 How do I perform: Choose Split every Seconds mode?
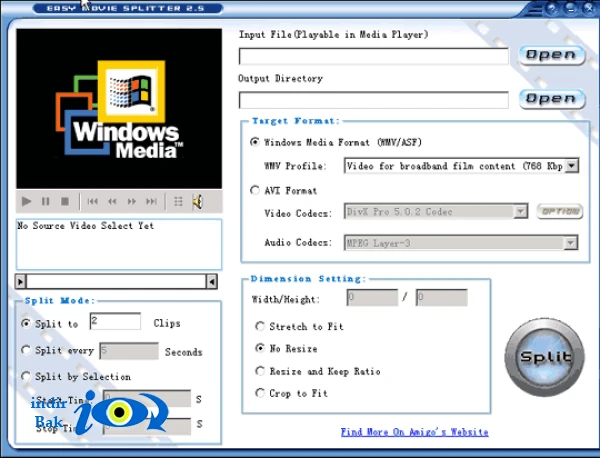click(x=26, y=350)
